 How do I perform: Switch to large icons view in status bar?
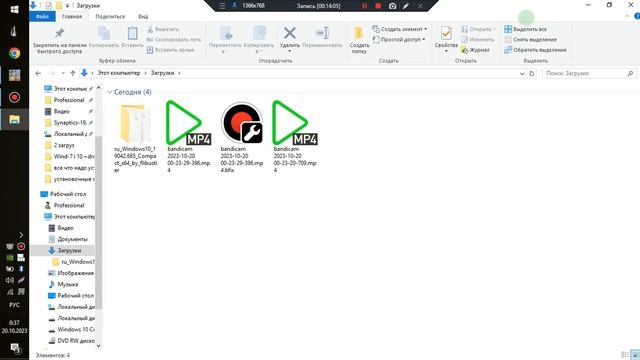(635, 355)
